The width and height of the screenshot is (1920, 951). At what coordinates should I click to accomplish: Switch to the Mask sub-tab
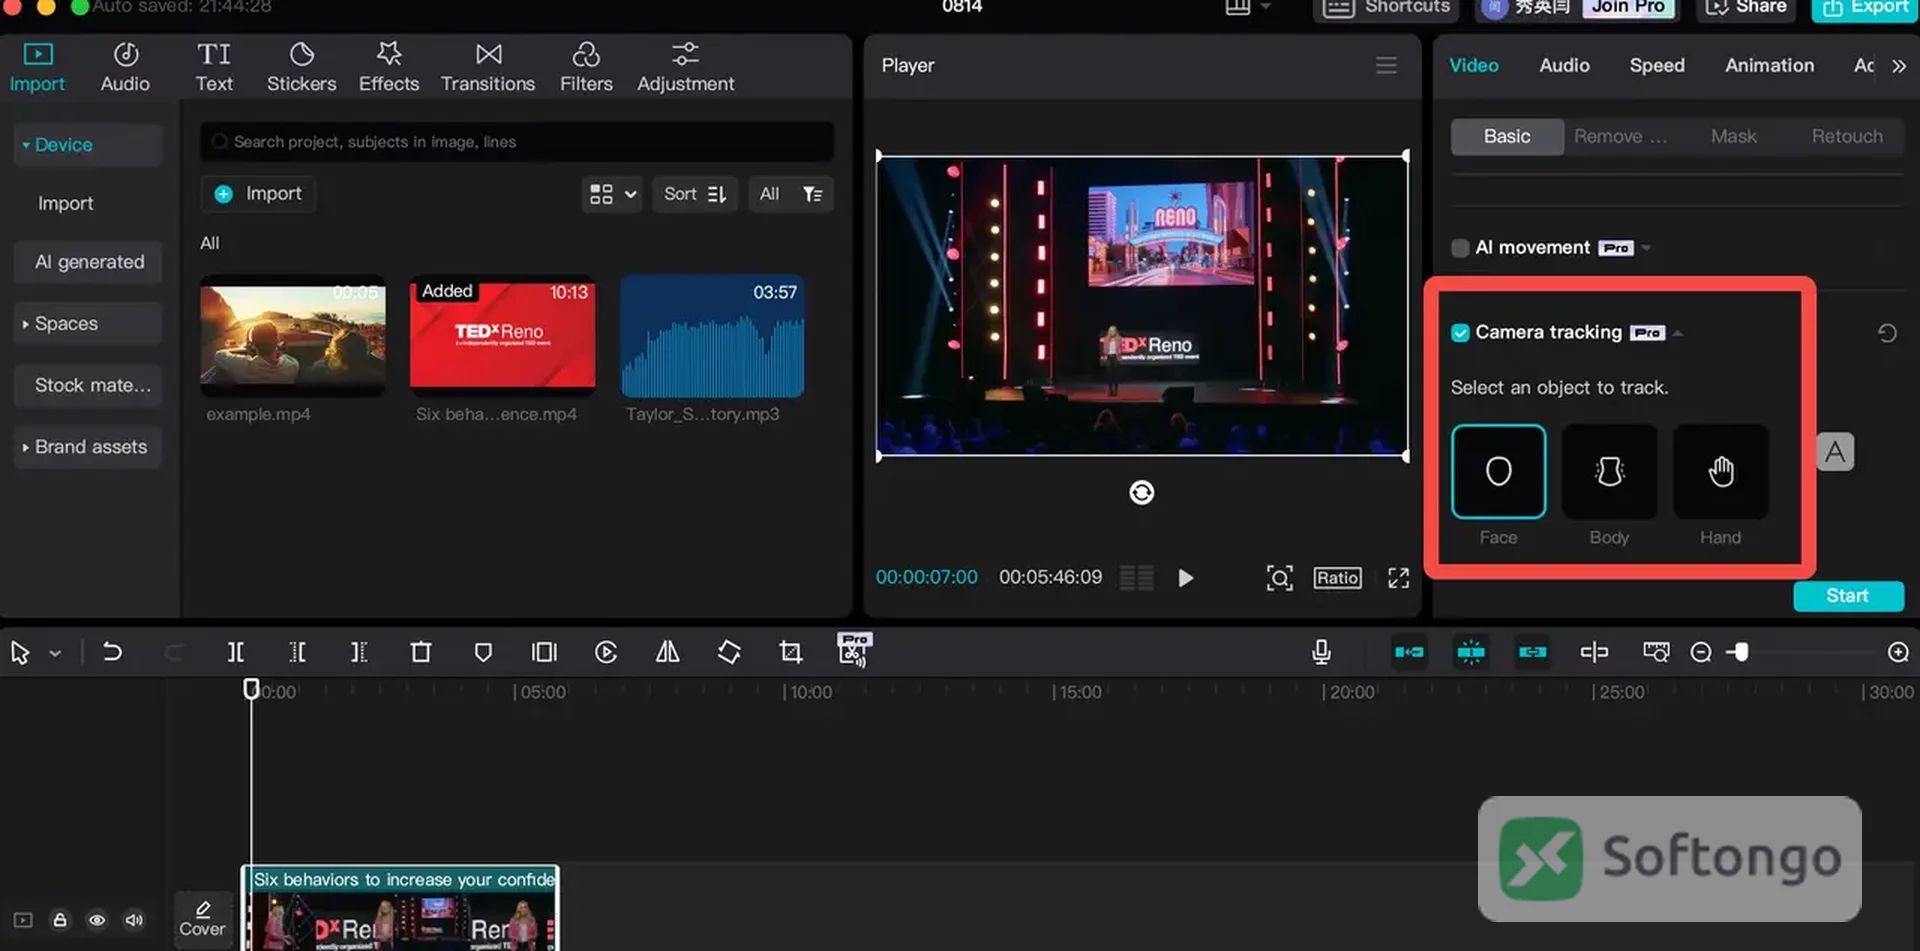click(1733, 136)
